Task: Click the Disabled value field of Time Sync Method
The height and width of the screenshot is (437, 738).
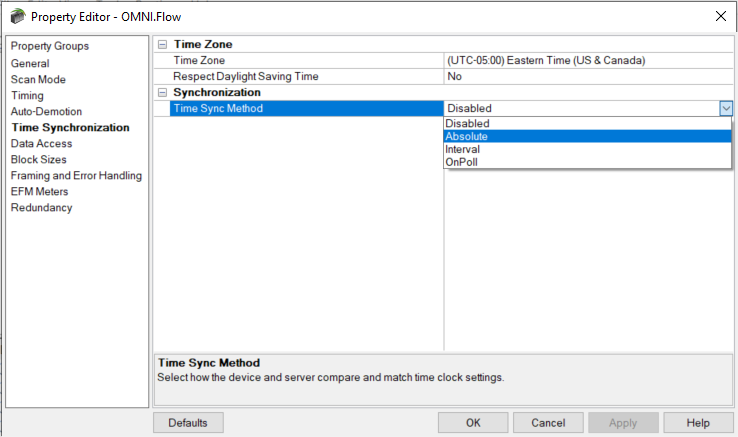Action: (x=582, y=108)
